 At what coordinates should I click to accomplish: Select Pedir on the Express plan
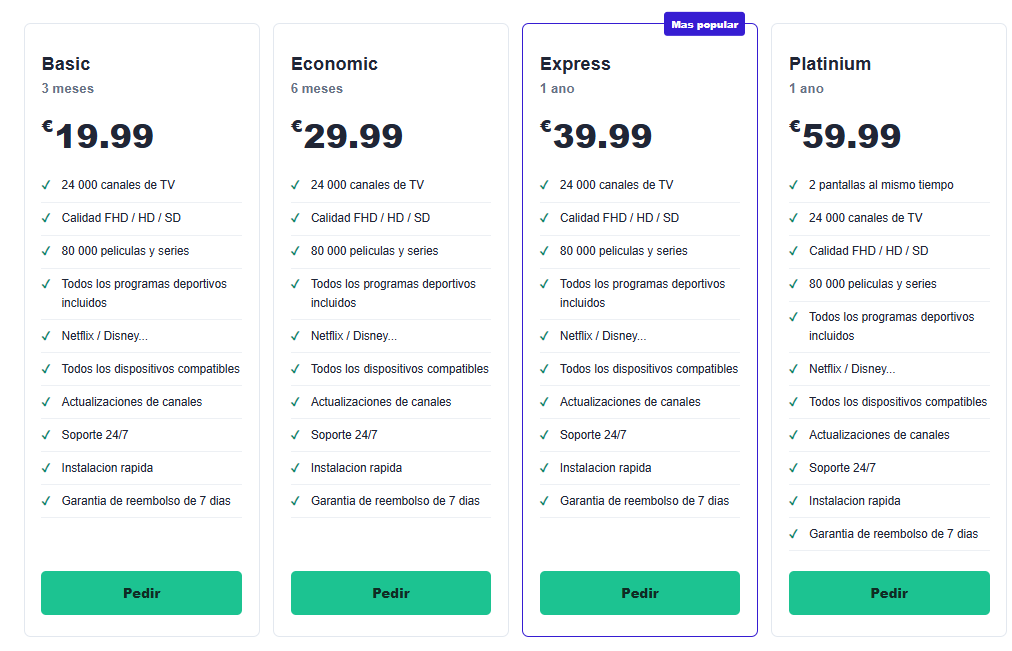(640, 593)
